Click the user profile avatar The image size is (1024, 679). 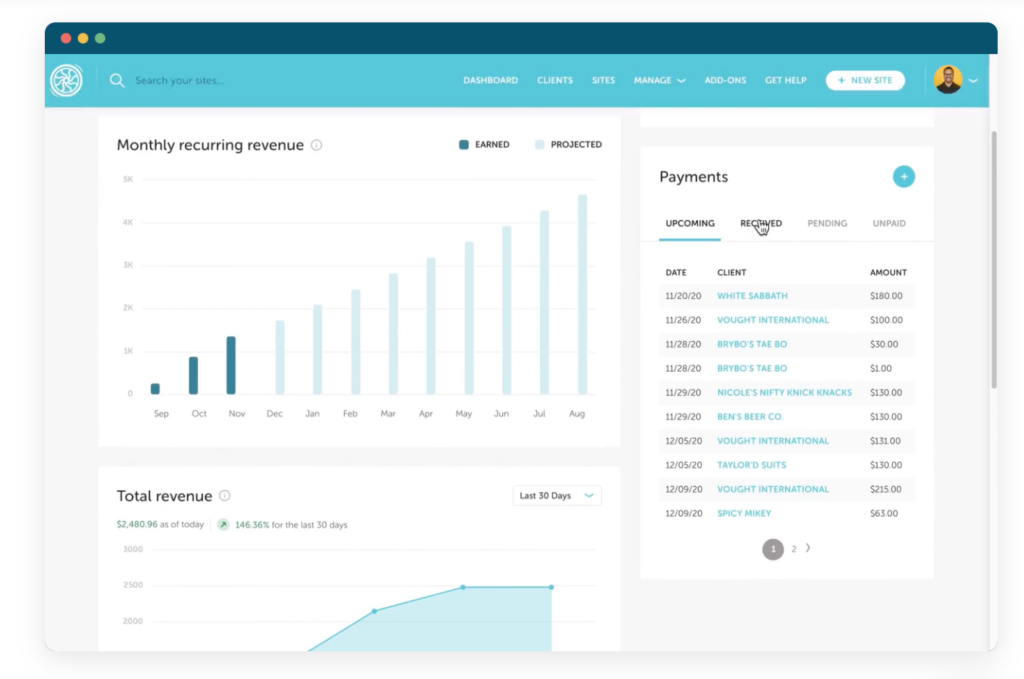[948, 80]
